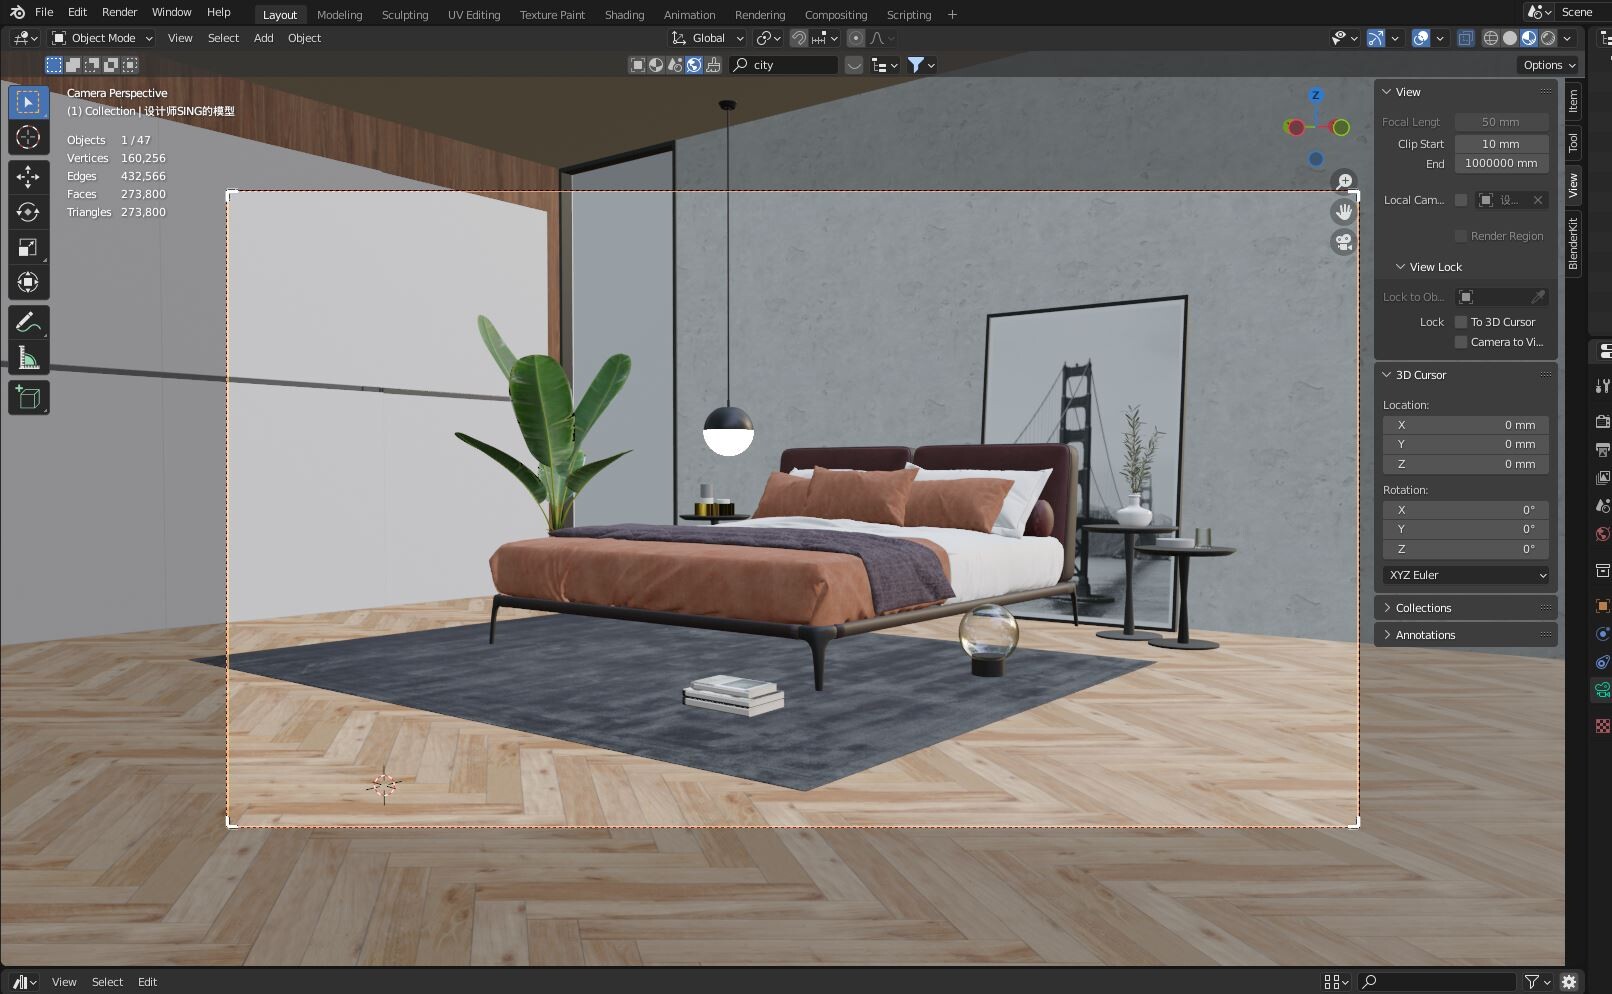Image resolution: width=1612 pixels, height=994 pixels.
Task: Zoom the viewport using the magnifier gizmo
Action: [1344, 181]
